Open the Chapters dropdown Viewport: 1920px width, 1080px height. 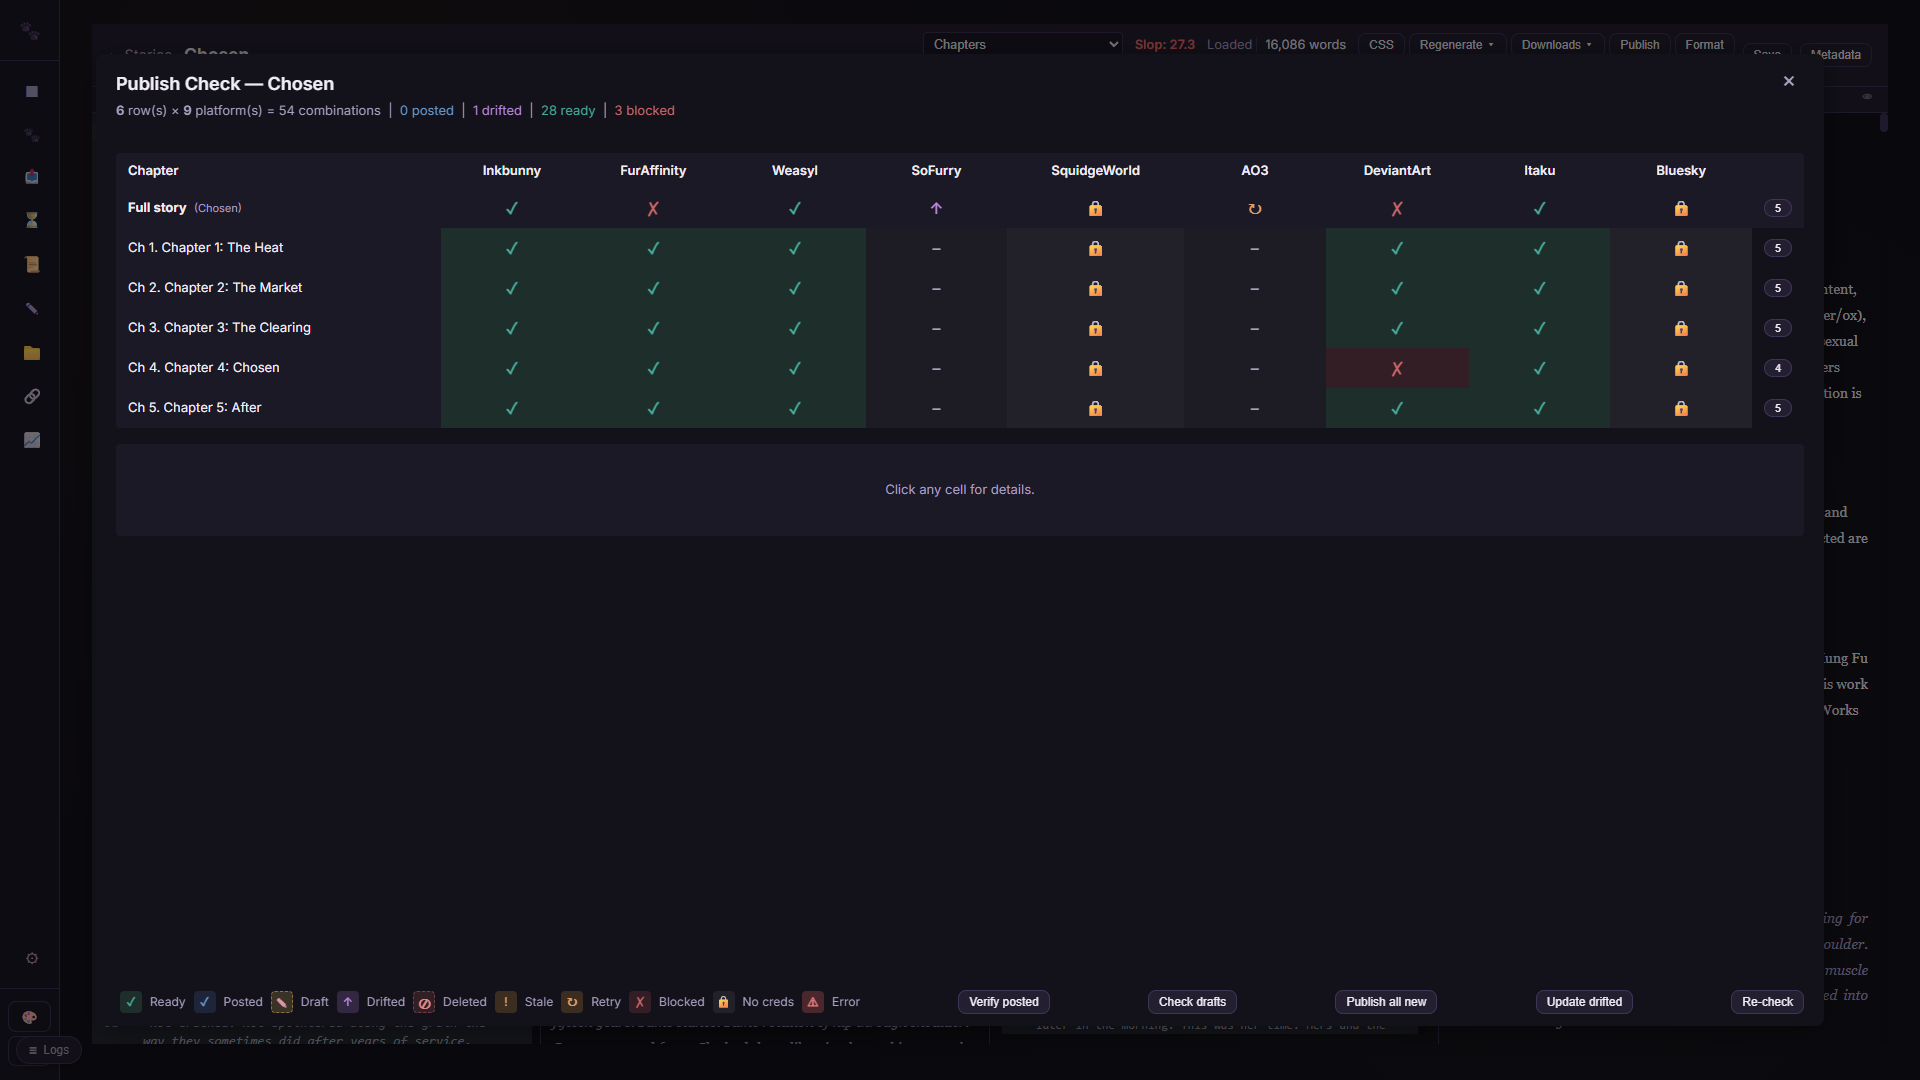(1022, 44)
